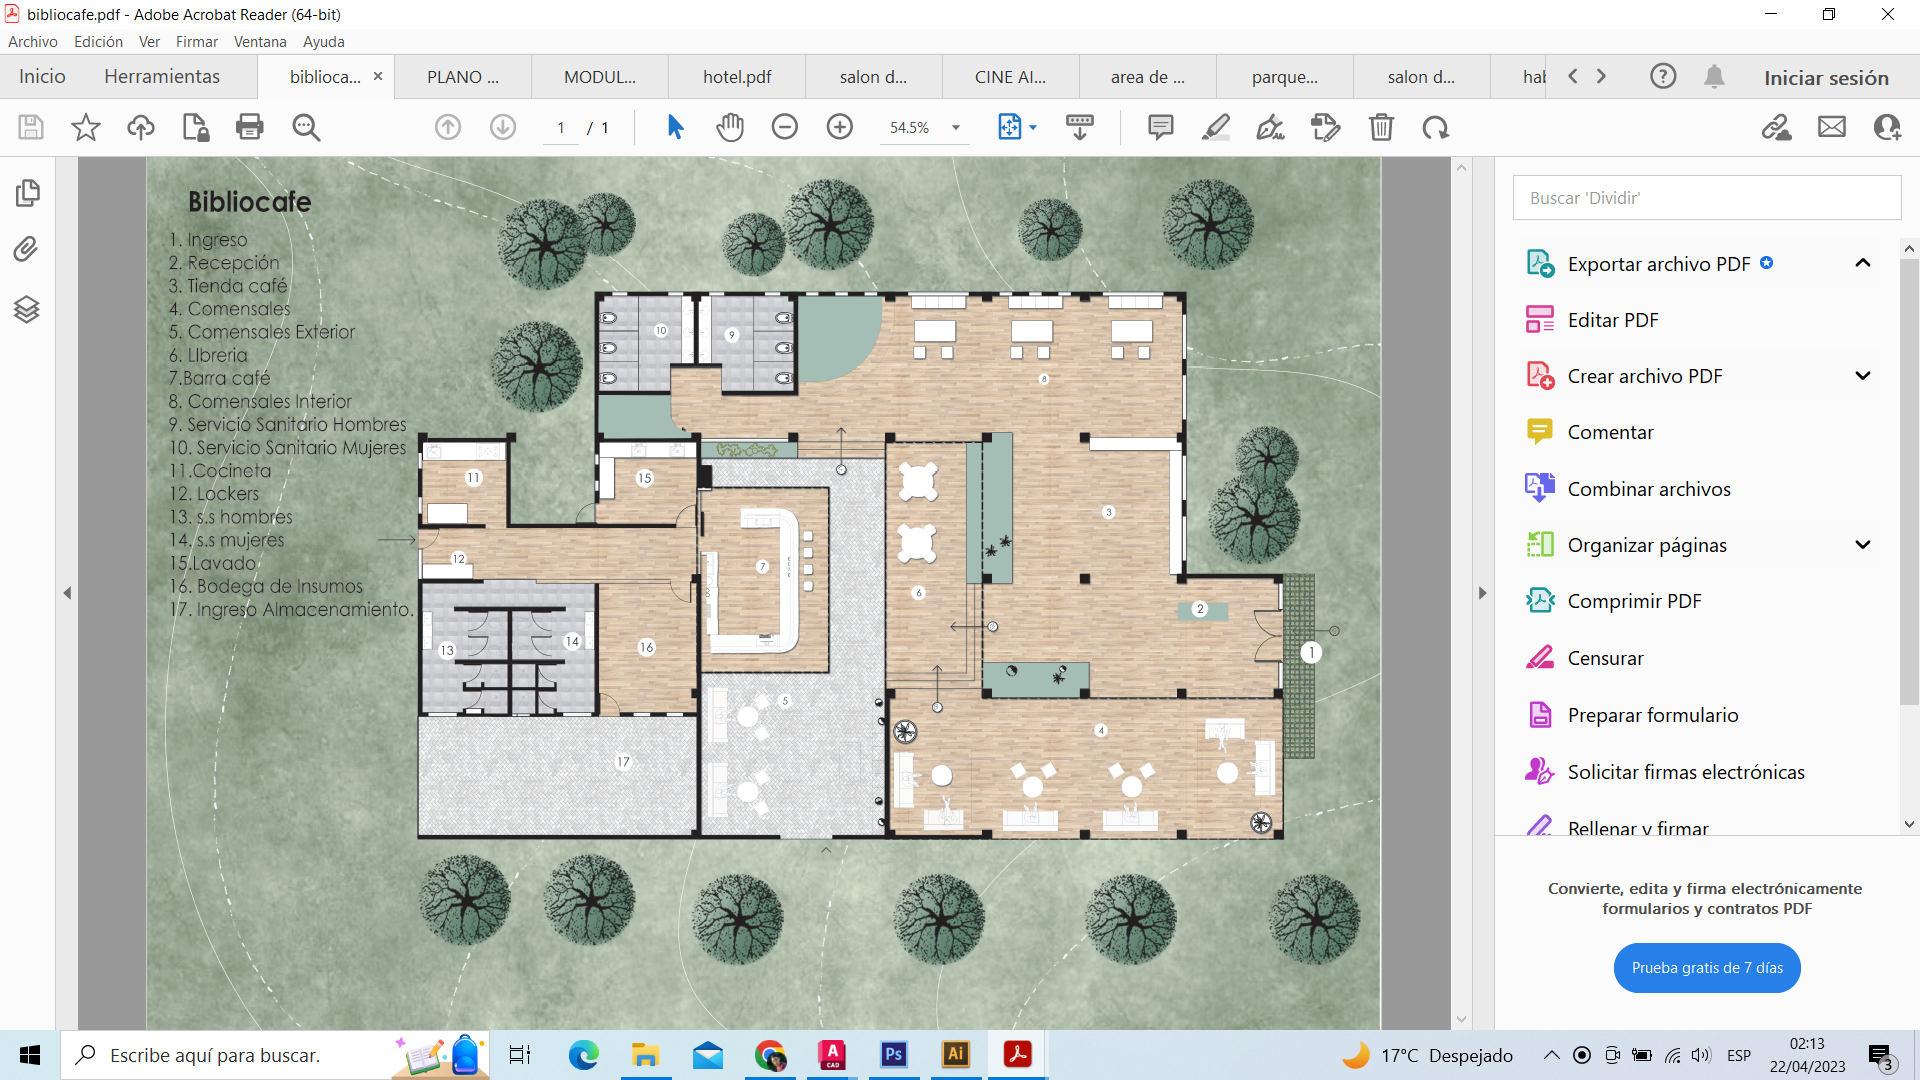The height and width of the screenshot is (1080, 1920).
Task: Open the Ventana menu
Action: pyautogui.click(x=260, y=42)
